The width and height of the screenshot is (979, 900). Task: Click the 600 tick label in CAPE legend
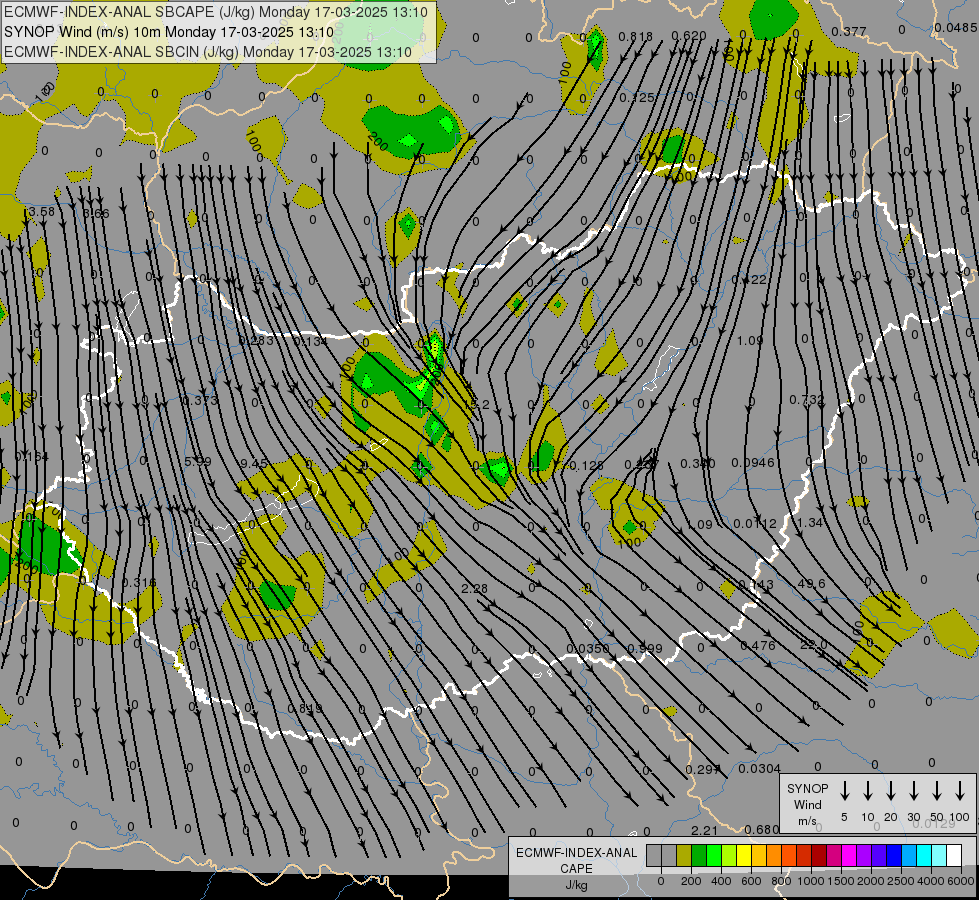tap(751, 881)
